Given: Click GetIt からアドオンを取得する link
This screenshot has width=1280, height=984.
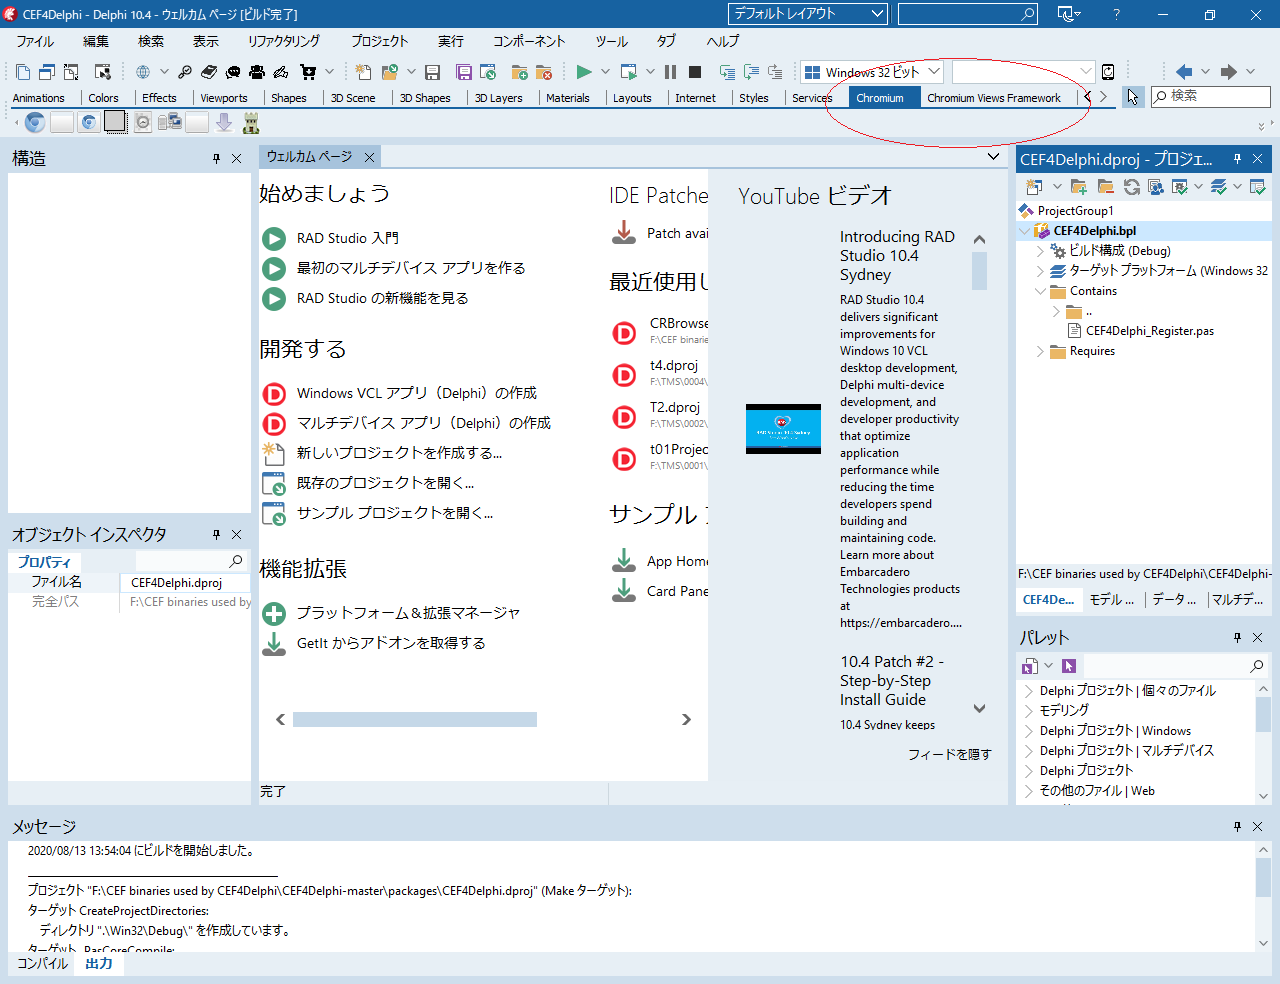Looking at the screenshot, I should [391, 643].
